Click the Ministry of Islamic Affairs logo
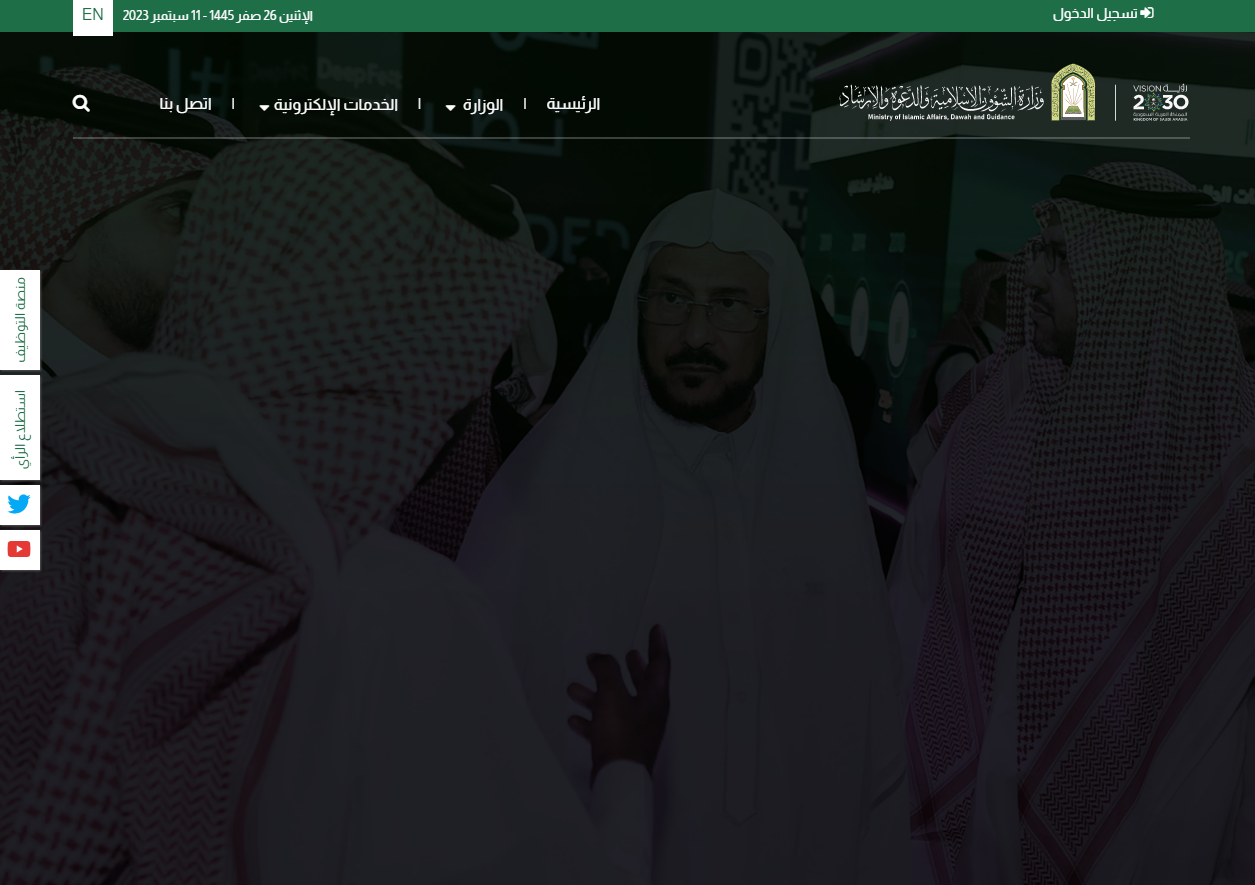The width and height of the screenshot is (1255, 885). (967, 93)
